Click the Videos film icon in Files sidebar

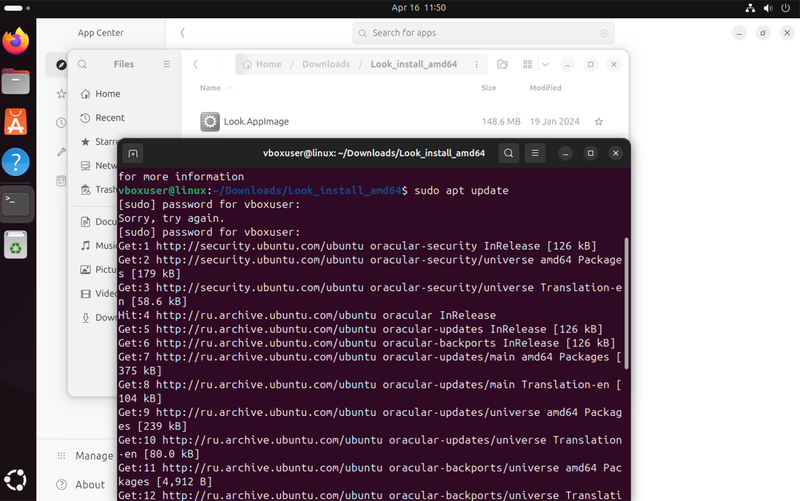coord(85,293)
